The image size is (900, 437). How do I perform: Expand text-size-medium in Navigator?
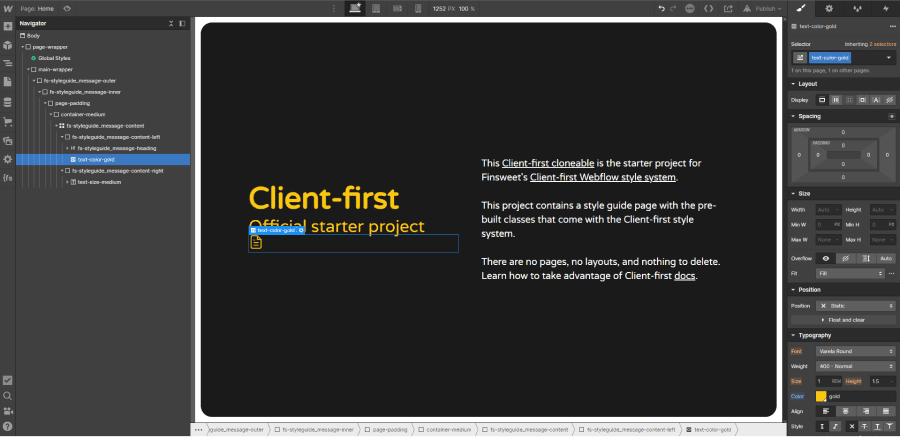click(67, 182)
